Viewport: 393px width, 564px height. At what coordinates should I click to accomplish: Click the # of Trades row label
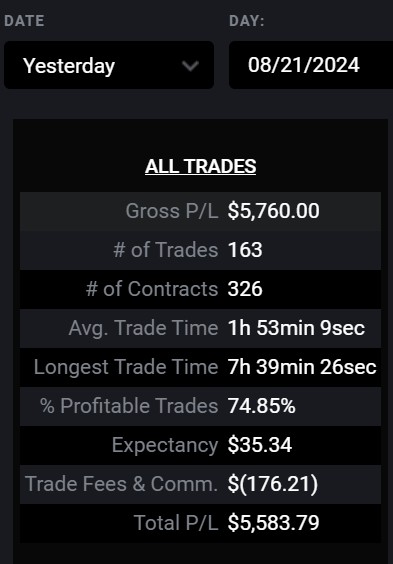pyautogui.click(x=166, y=250)
